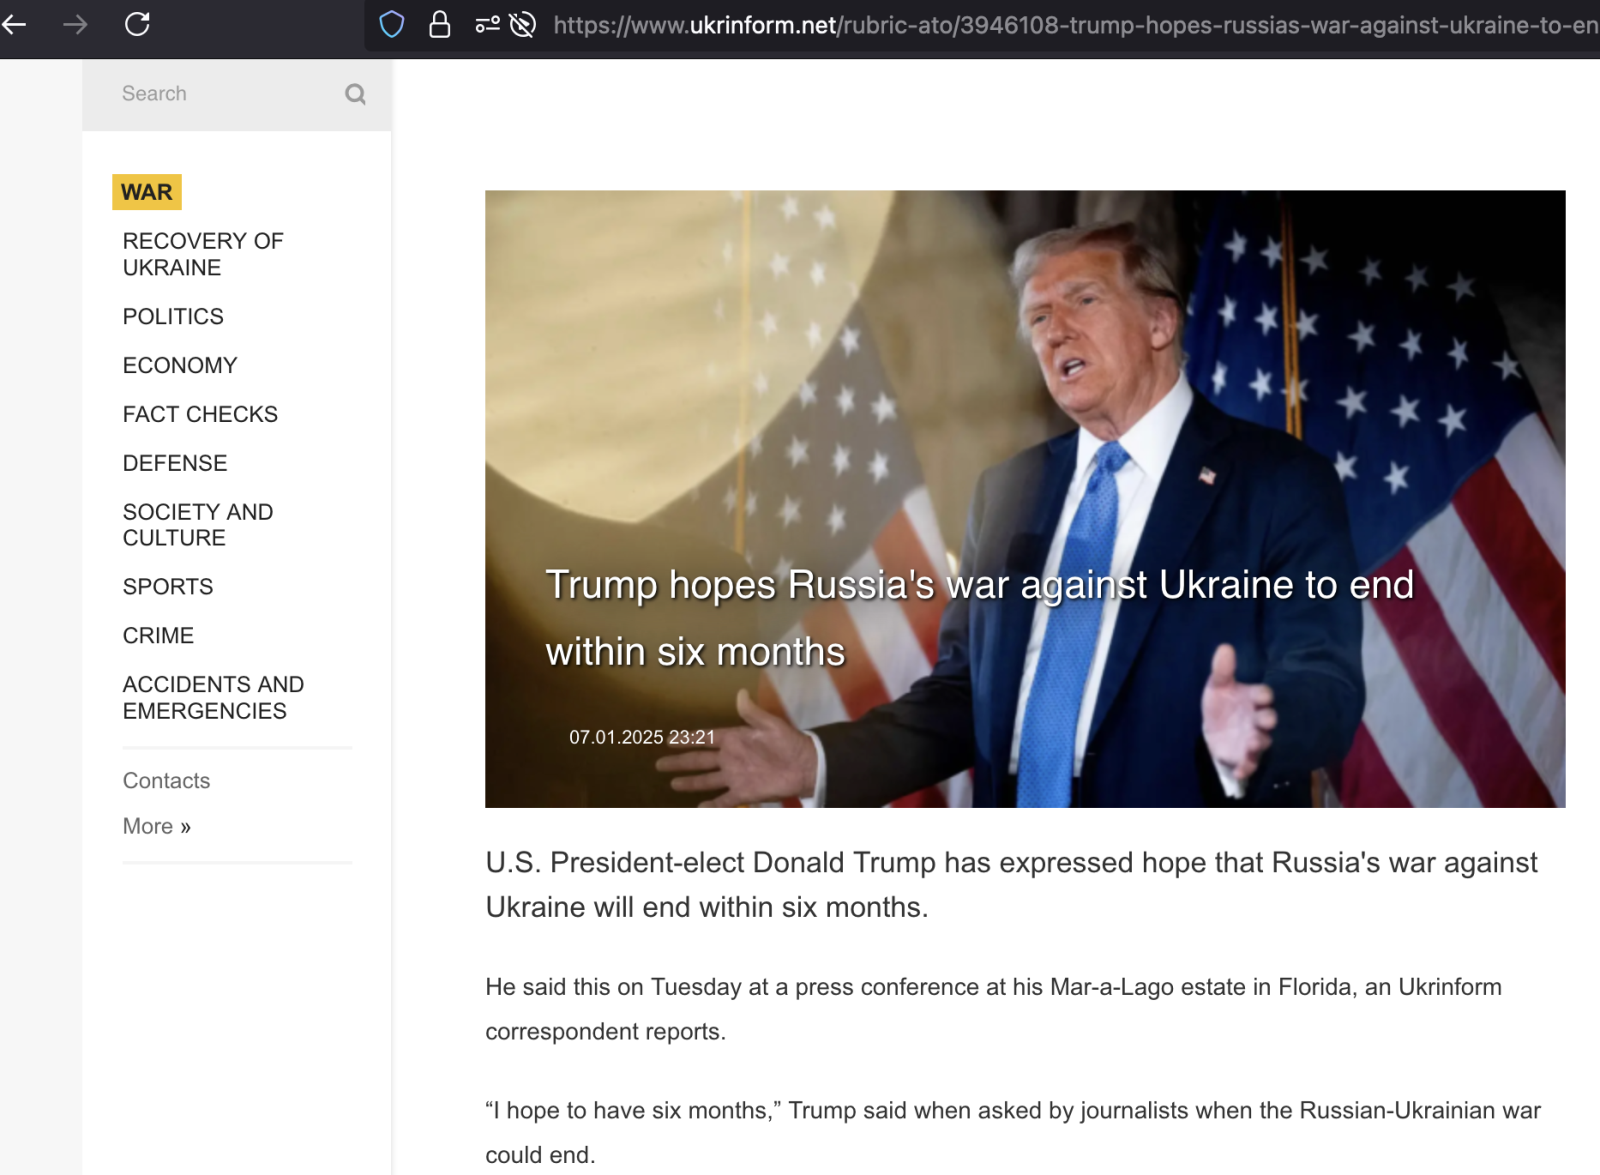Click the blocked autoplay icon in address bar
Screen dimensions: 1600x1175
pyautogui.click(x=522, y=24)
